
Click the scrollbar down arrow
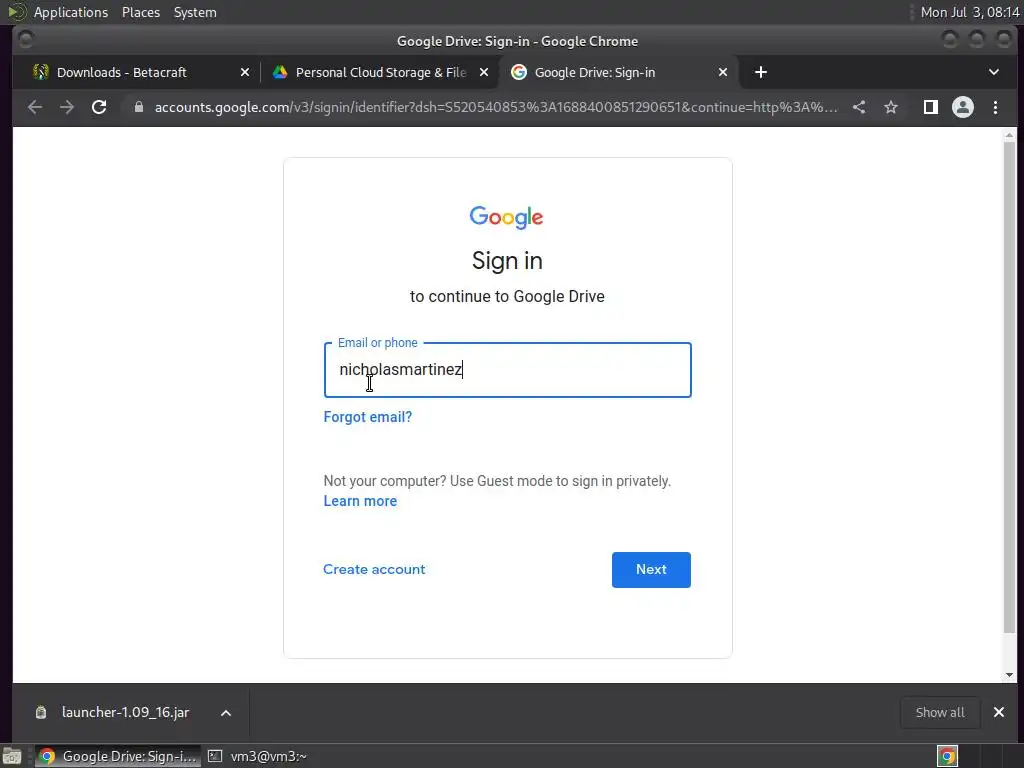[x=1010, y=675]
